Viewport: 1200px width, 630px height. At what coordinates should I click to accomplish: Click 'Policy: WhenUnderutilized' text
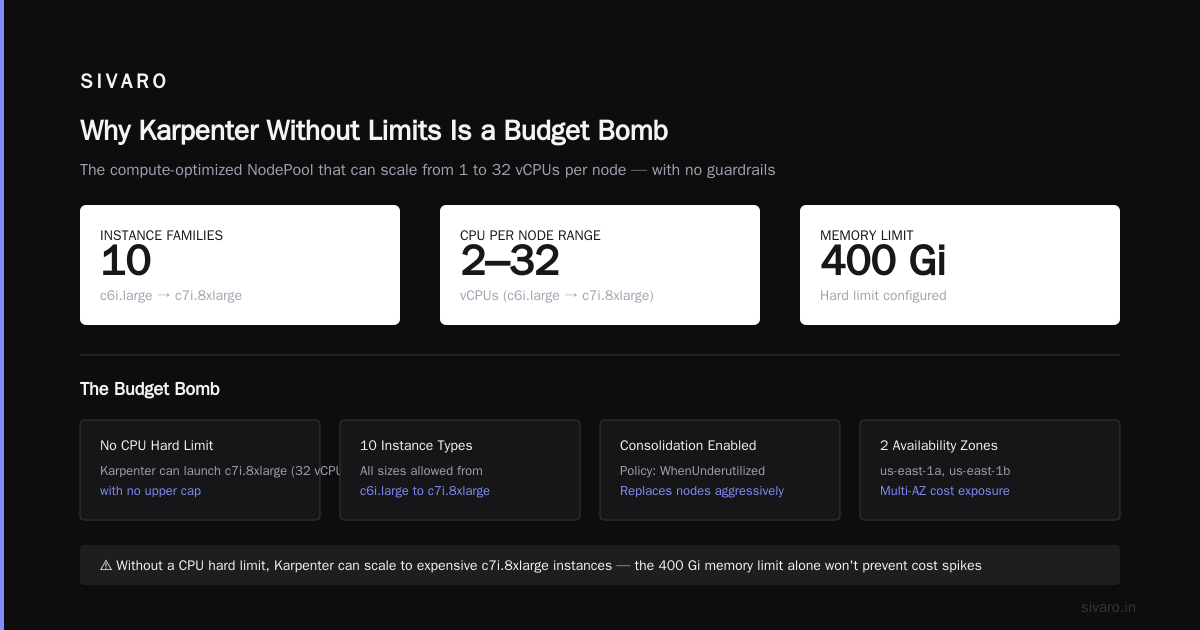692,471
